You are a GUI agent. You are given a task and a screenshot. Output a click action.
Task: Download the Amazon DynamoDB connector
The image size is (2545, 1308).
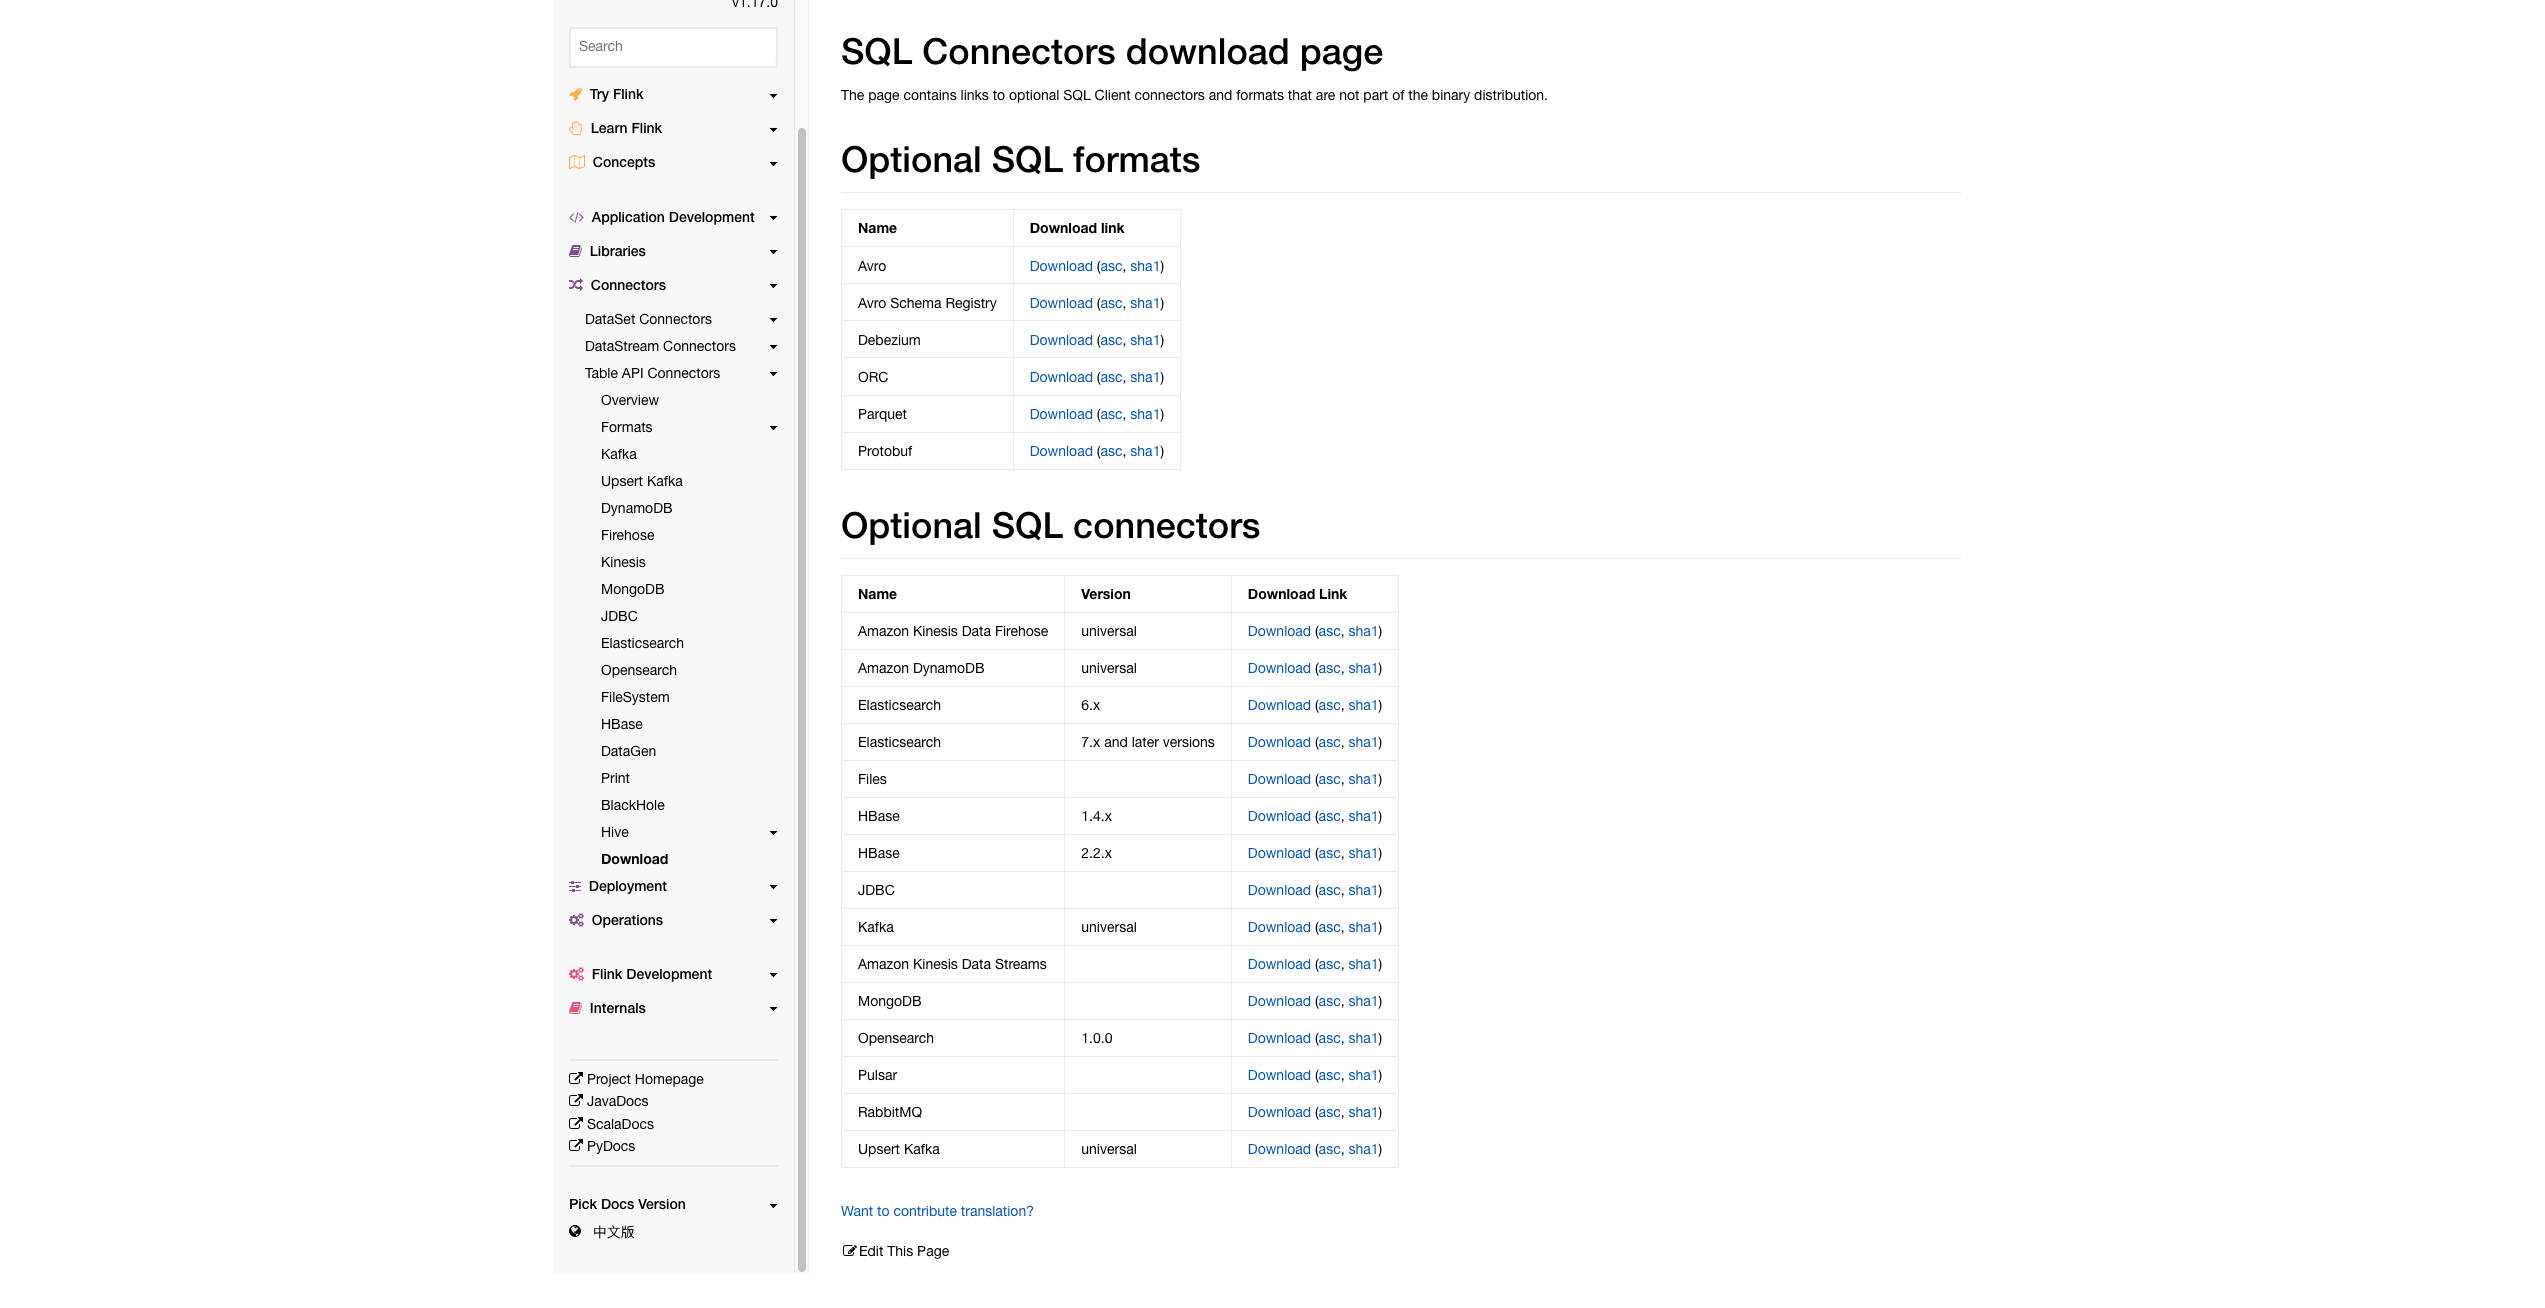(x=1279, y=668)
